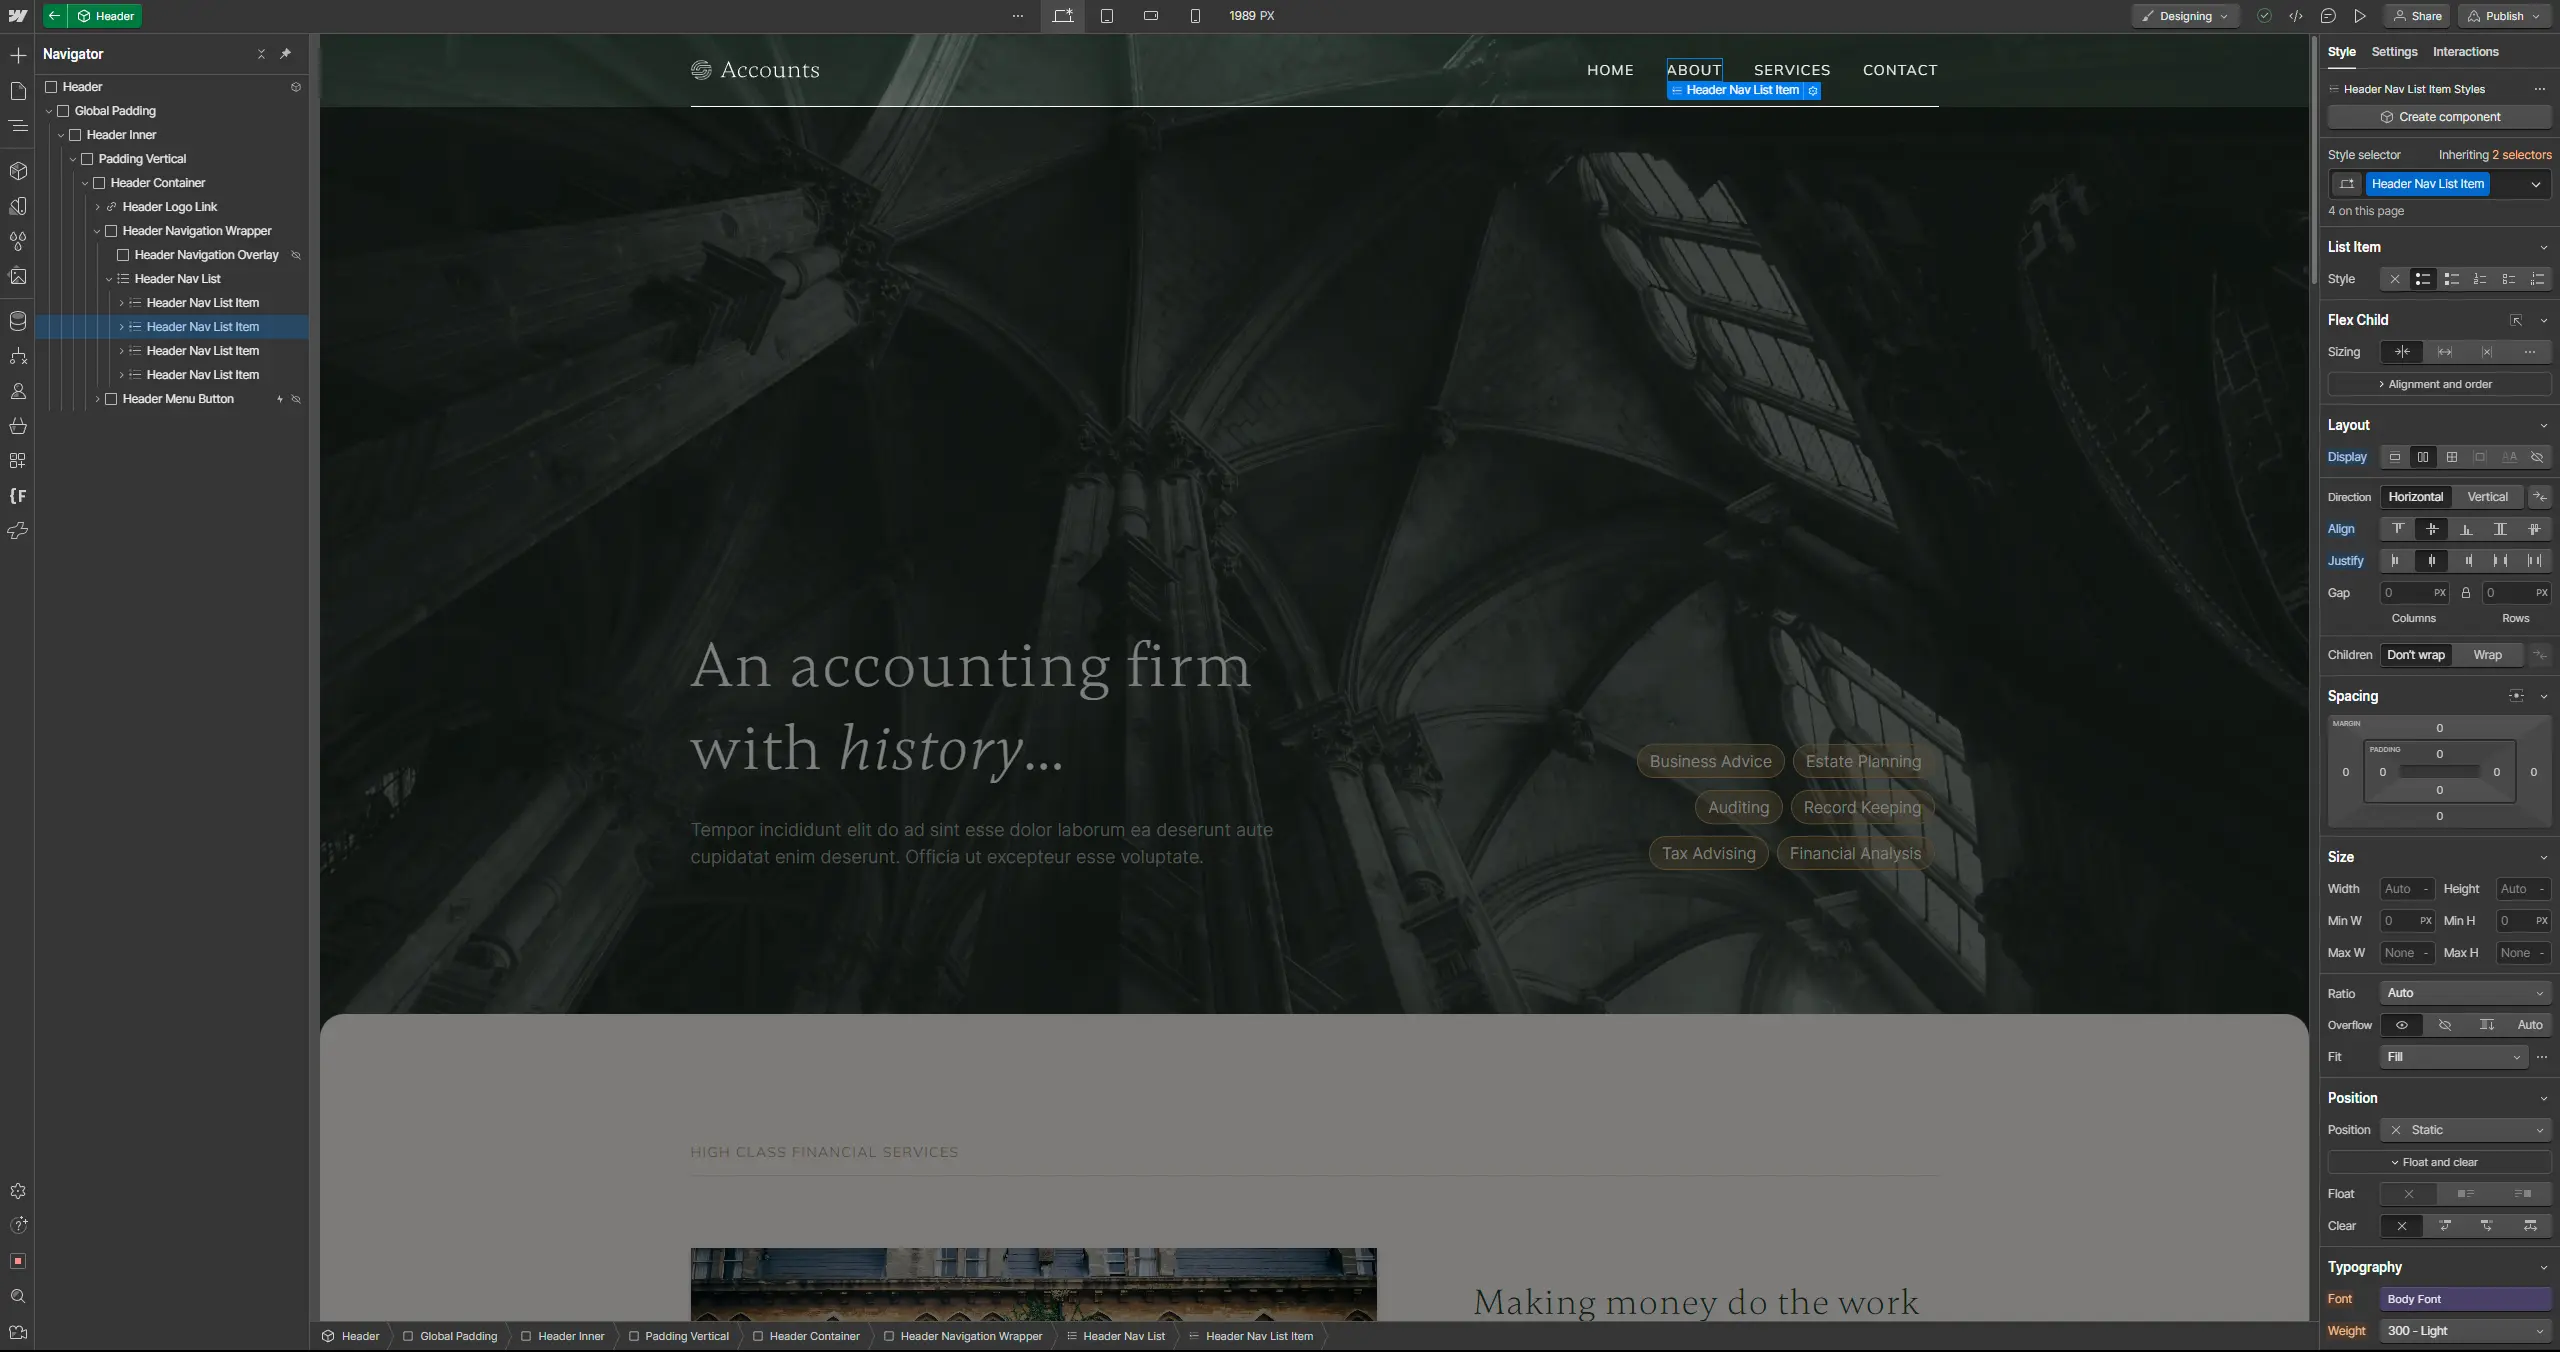Switch to the Settings tab
Viewport: 2560px width, 1352px height.
[2394, 52]
